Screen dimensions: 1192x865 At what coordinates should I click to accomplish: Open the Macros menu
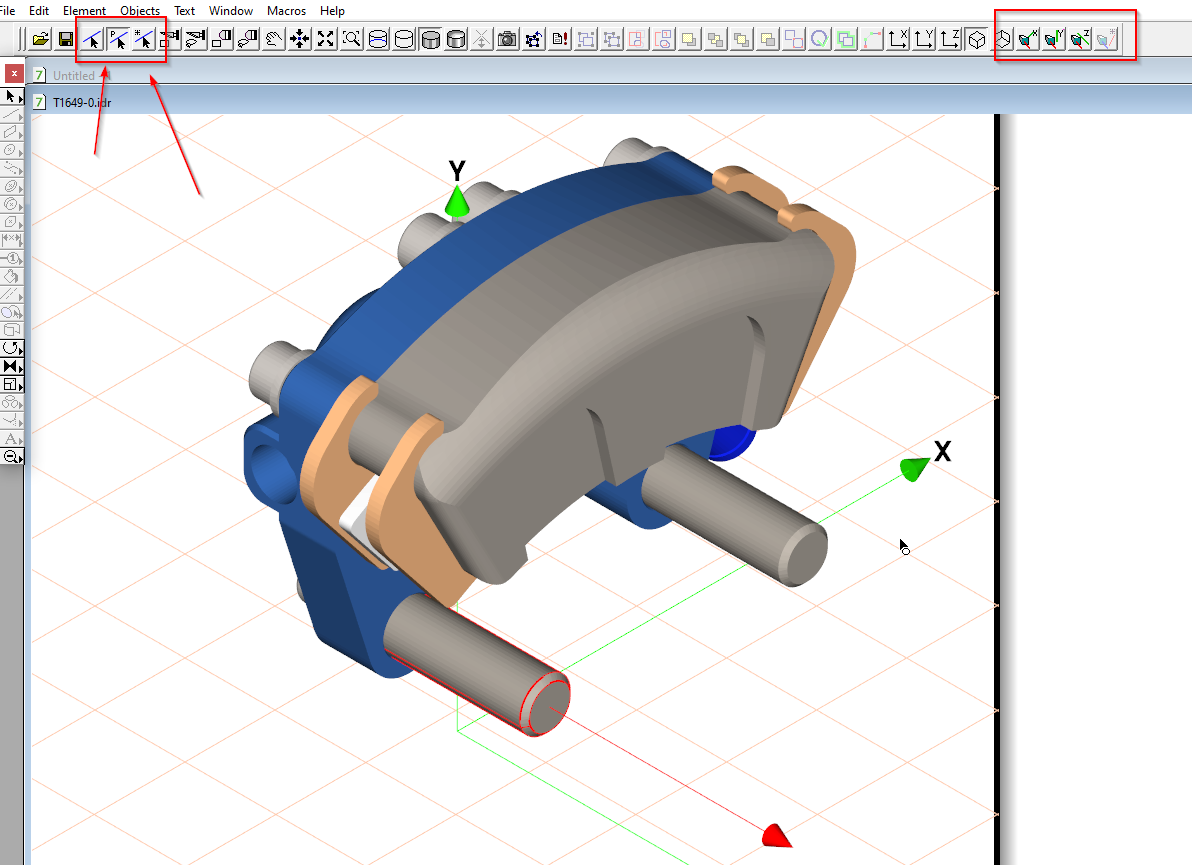[286, 11]
